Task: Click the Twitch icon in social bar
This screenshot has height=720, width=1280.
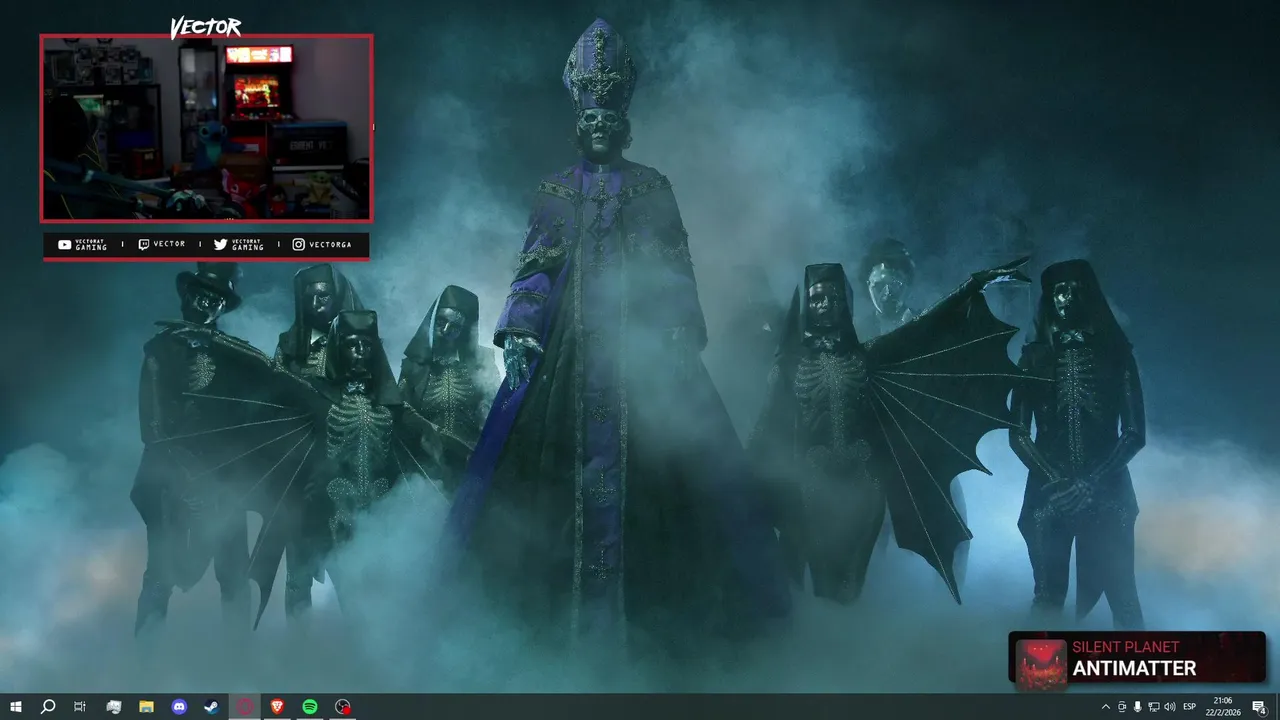Action: 143,244
